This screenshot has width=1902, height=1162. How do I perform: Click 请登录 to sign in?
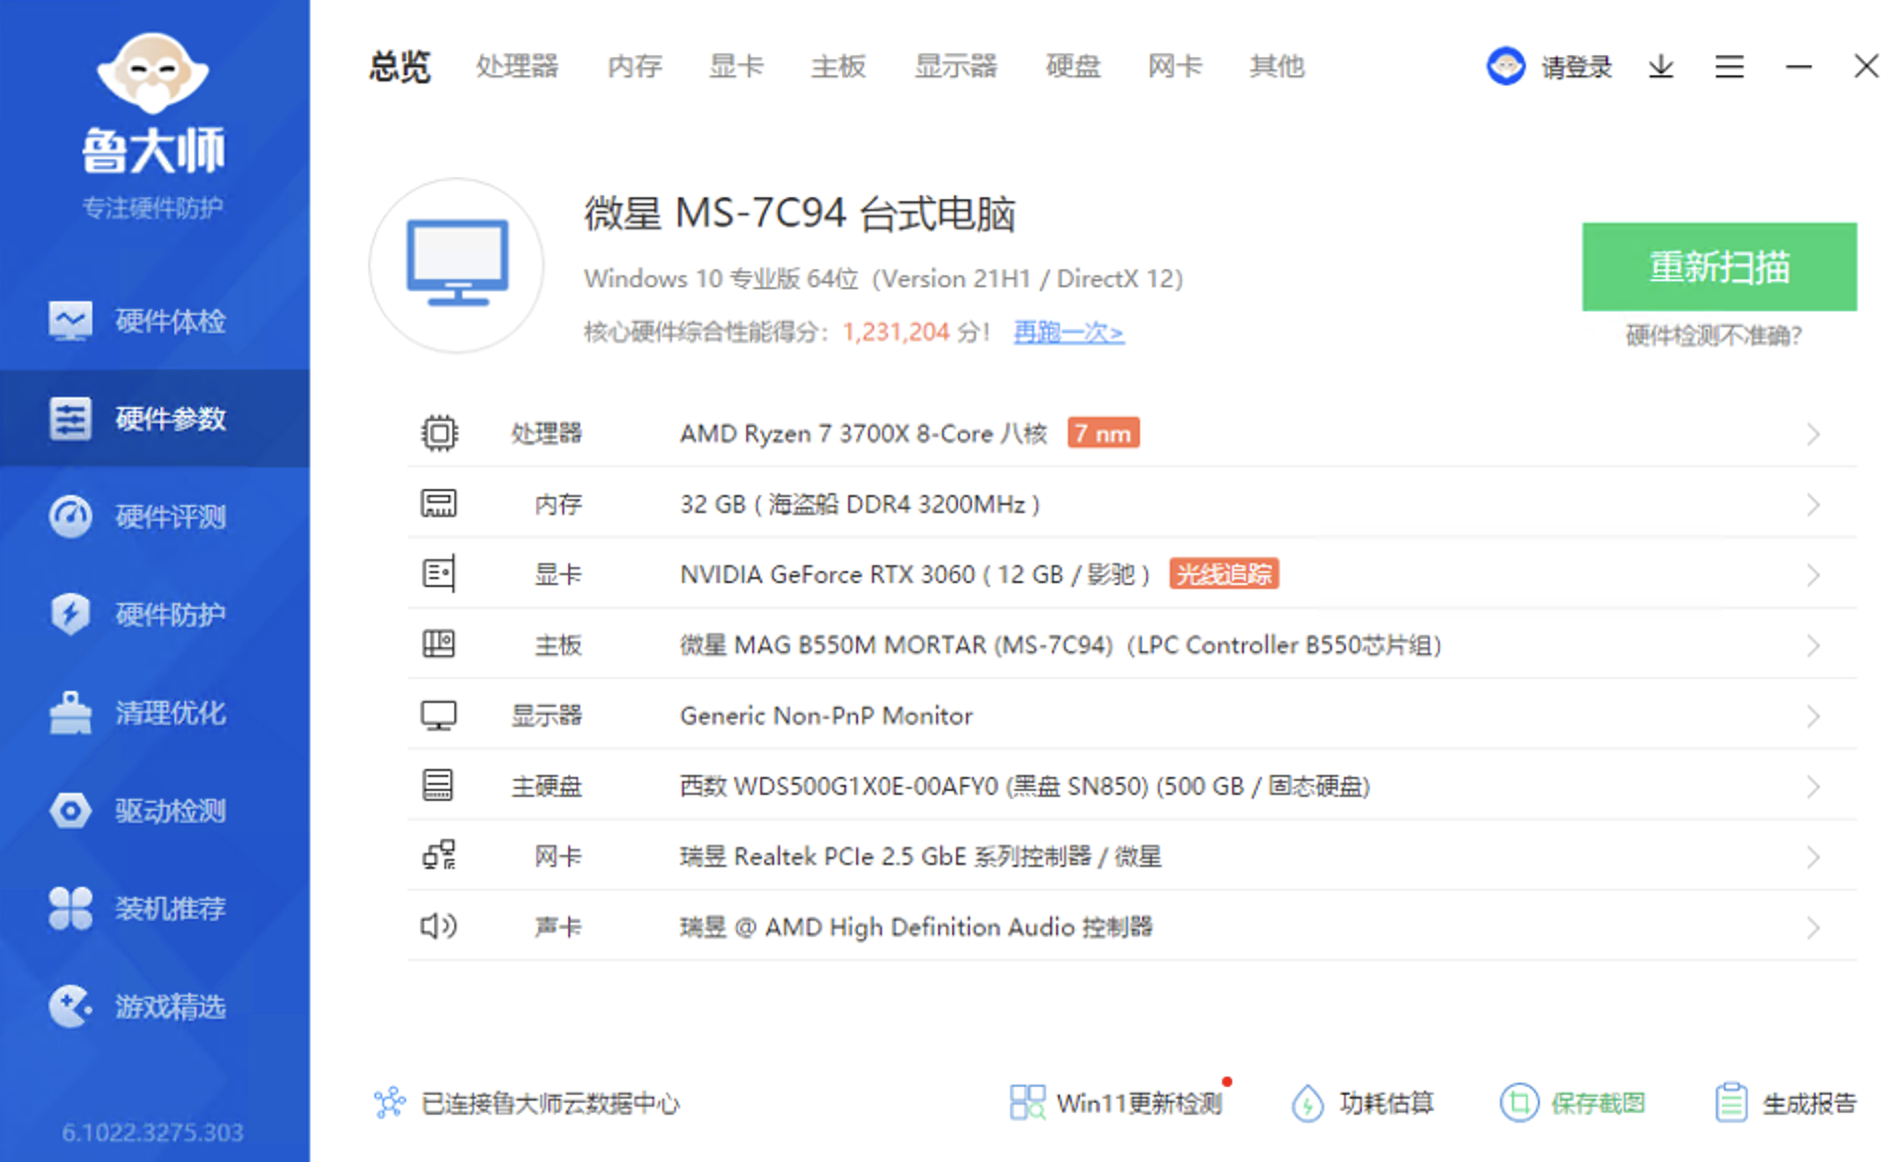coord(1576,67)
